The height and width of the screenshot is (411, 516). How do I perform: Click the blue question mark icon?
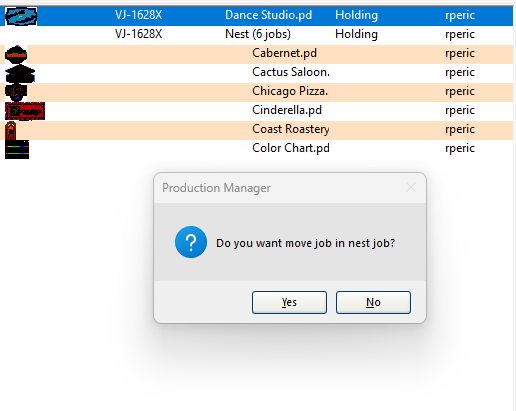[191, 242]
